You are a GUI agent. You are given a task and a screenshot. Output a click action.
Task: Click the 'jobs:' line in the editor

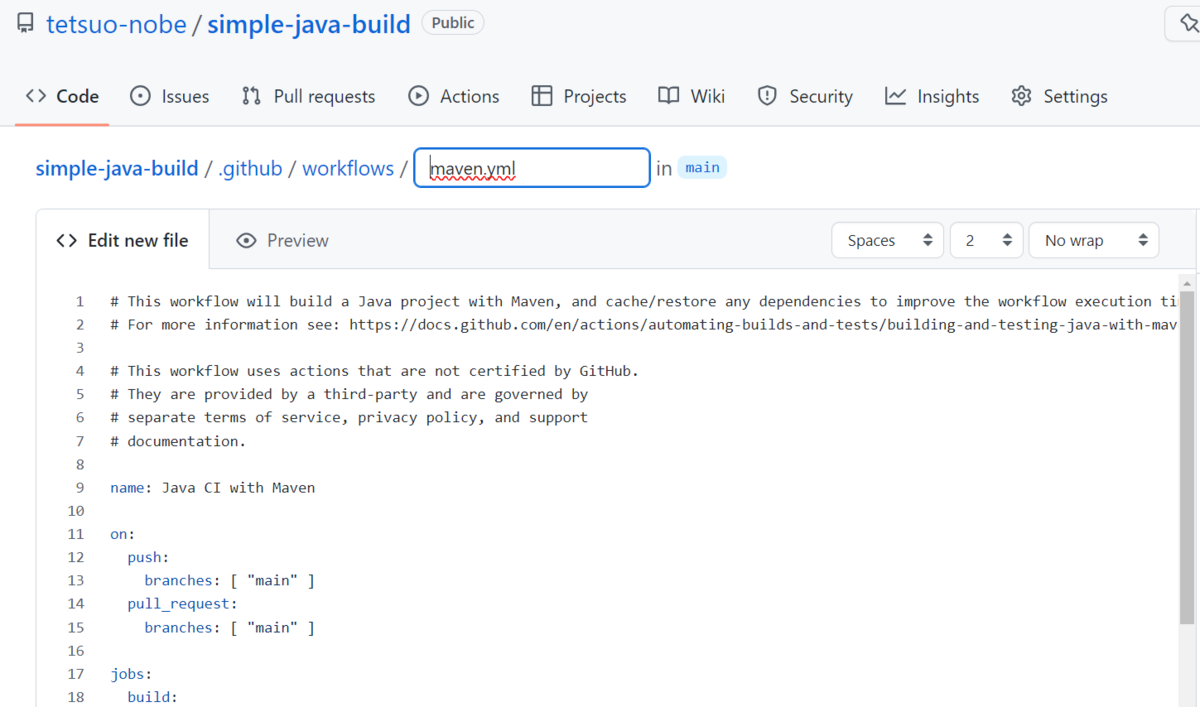(x=131, y=674)
